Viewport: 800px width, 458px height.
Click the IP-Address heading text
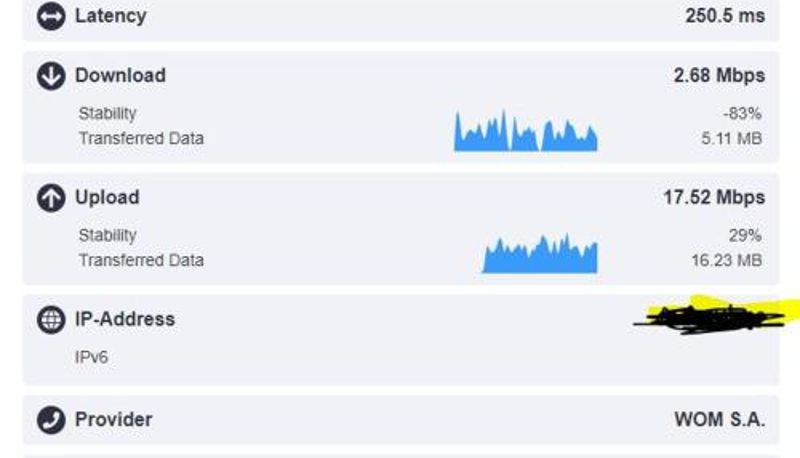coord(124,320)
